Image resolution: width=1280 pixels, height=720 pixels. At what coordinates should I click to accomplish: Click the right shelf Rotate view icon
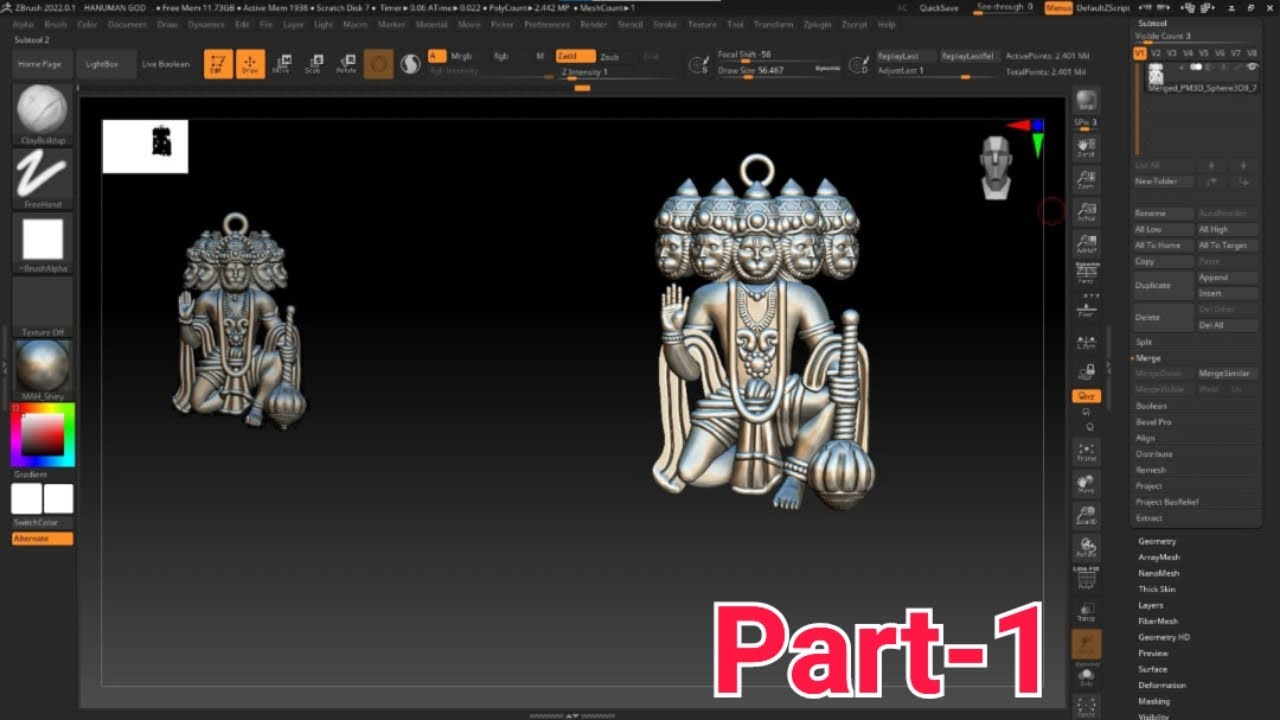[x=1086, y=547]
